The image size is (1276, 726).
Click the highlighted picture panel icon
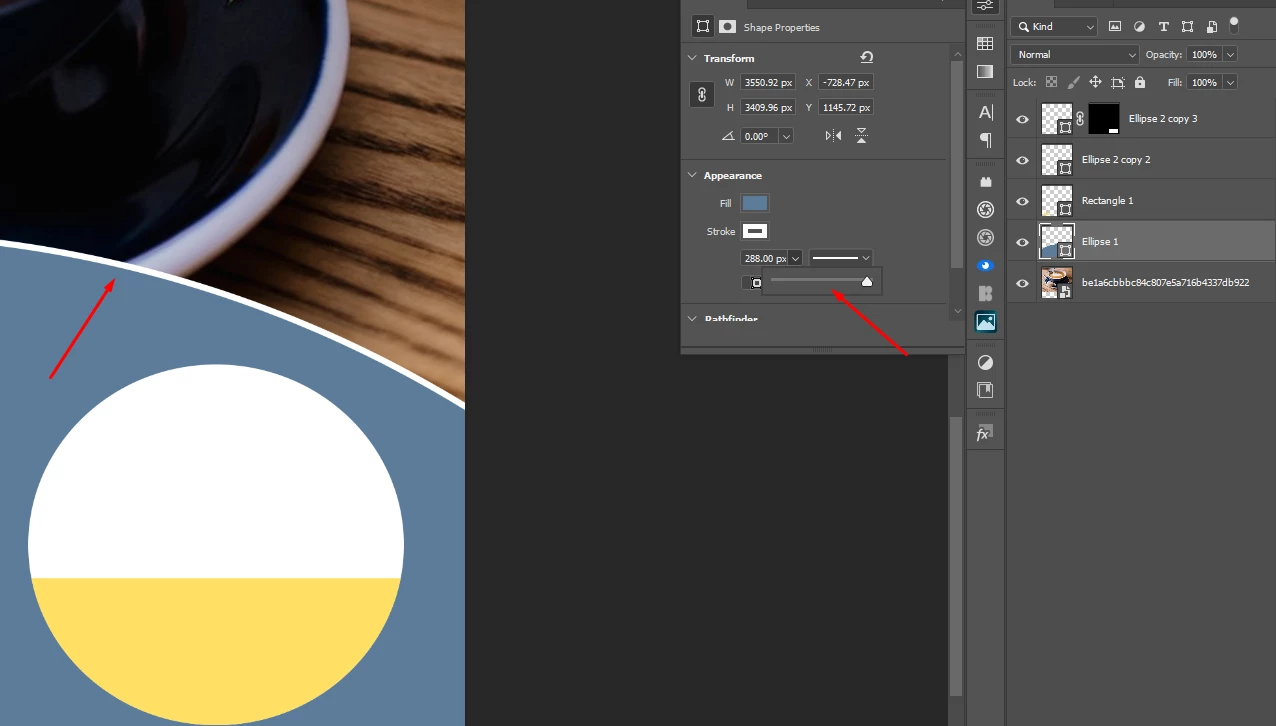click(x=985, y=322)
